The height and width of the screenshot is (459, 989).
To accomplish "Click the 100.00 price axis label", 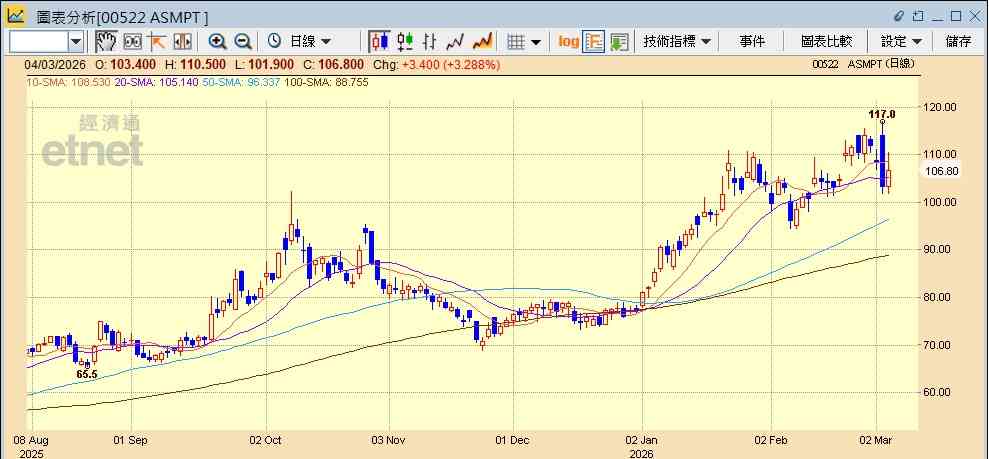I will pyautogui.click(x=940, y=202).
